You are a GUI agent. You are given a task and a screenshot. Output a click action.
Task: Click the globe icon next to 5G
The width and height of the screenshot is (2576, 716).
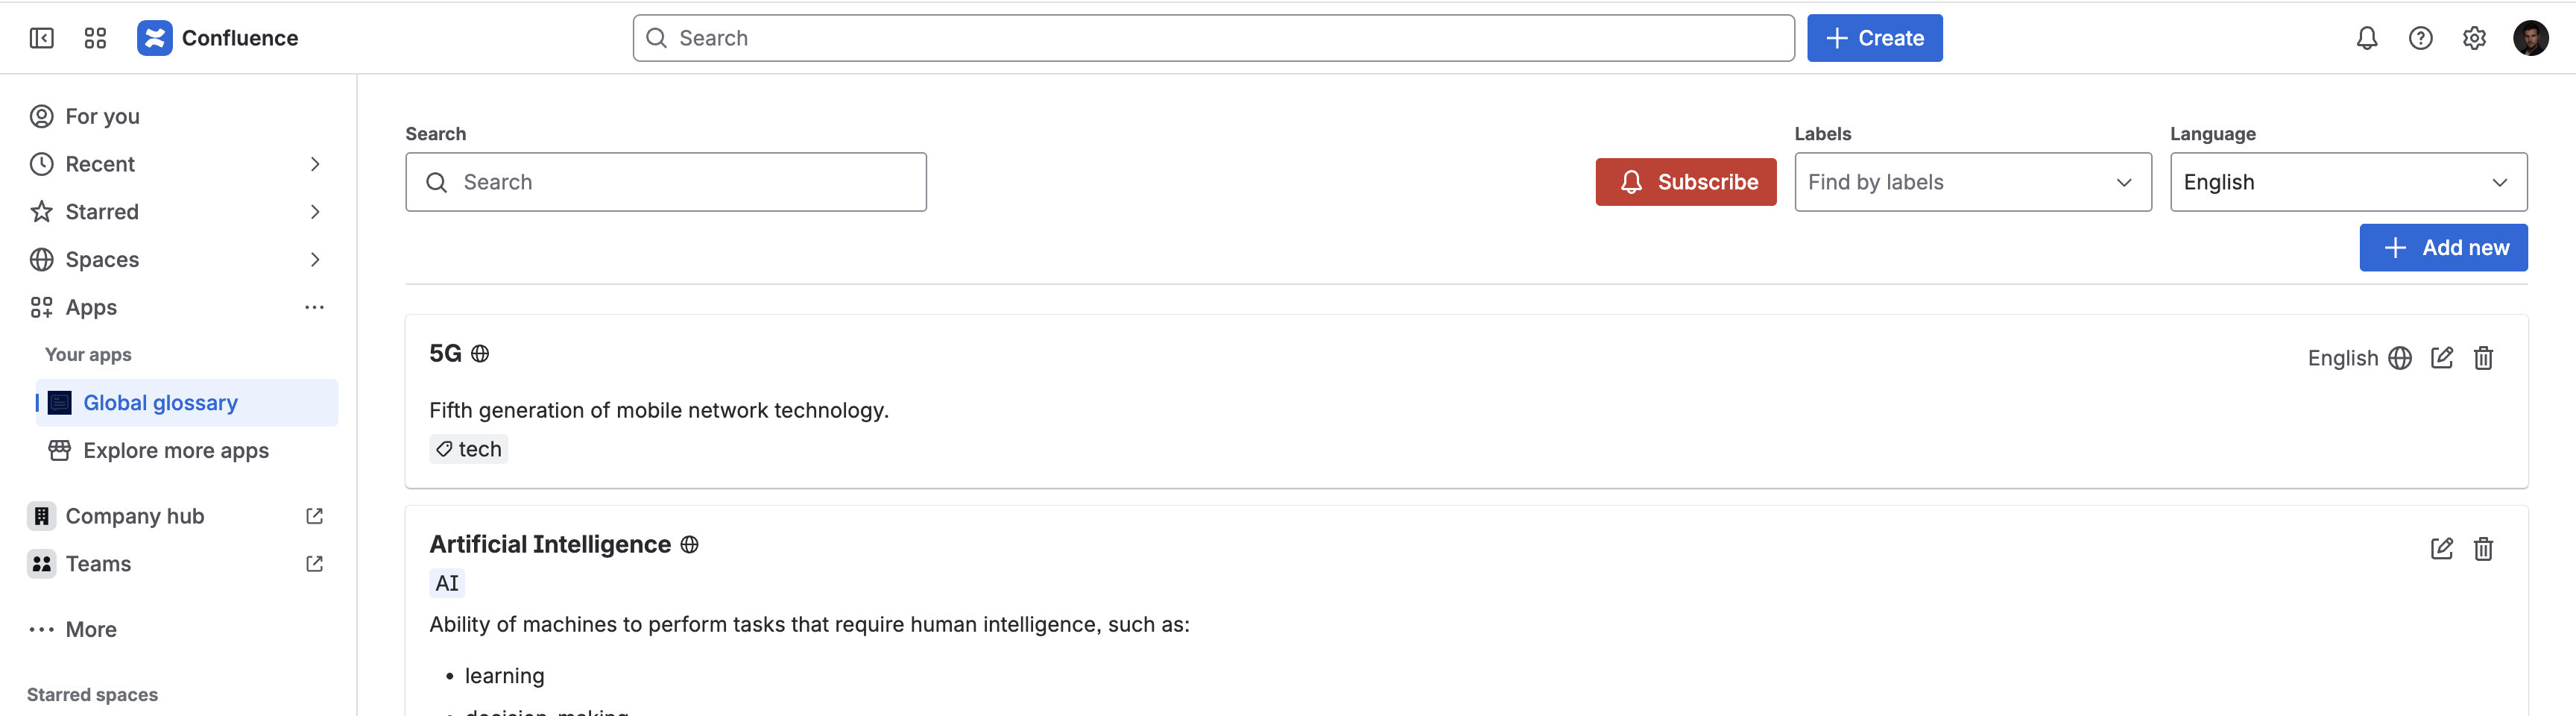(479, 353)
